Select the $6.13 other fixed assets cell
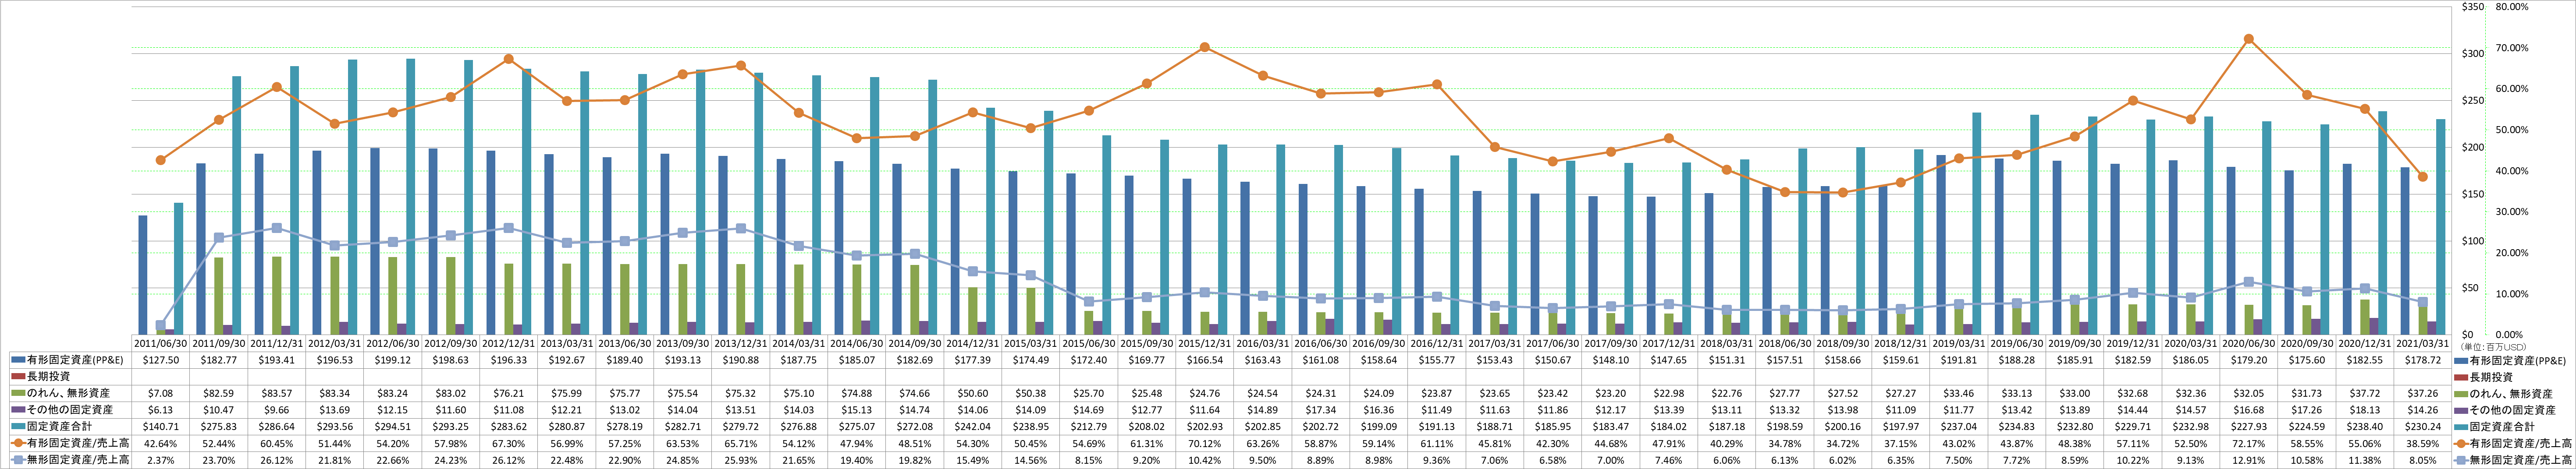 161,410
